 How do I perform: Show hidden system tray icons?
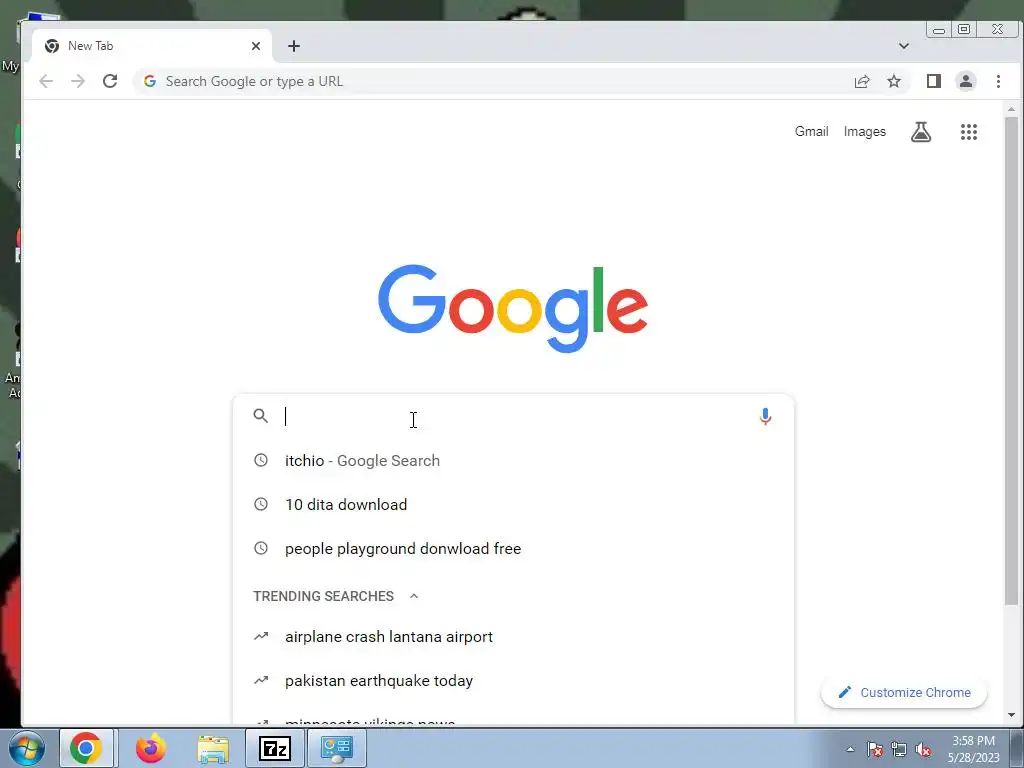click(x=850, y=749)
